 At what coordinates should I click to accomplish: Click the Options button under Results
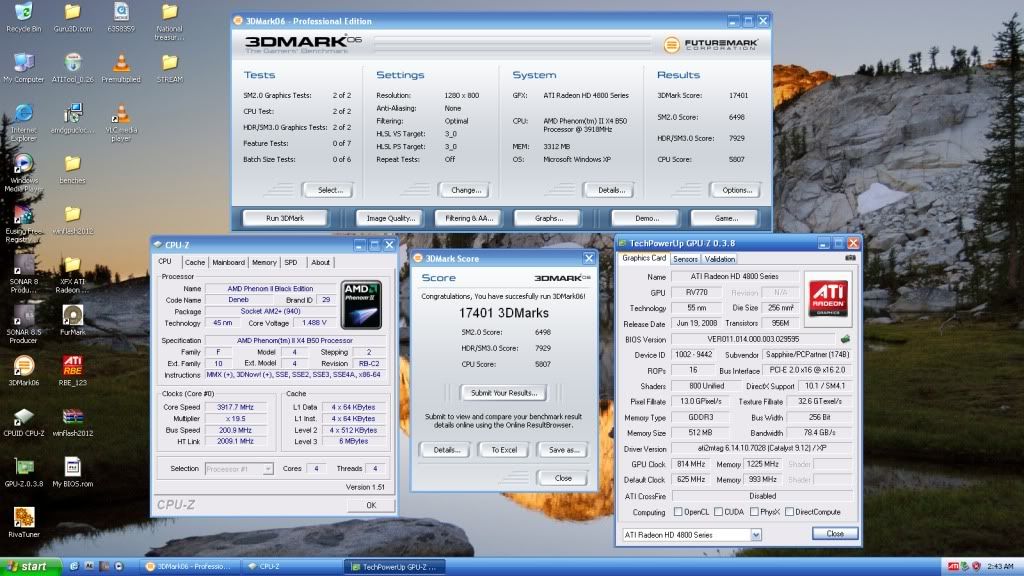coord(736,190)
